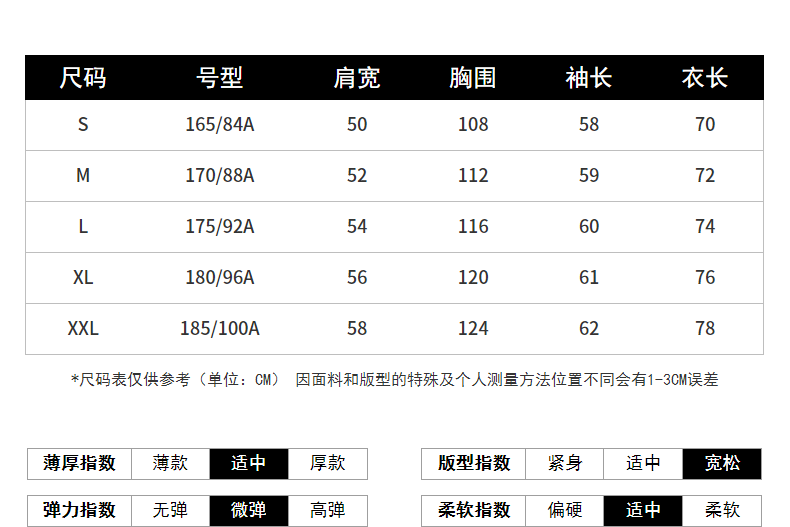
Task: Click garment length value 78
Action: pos(705,328)
